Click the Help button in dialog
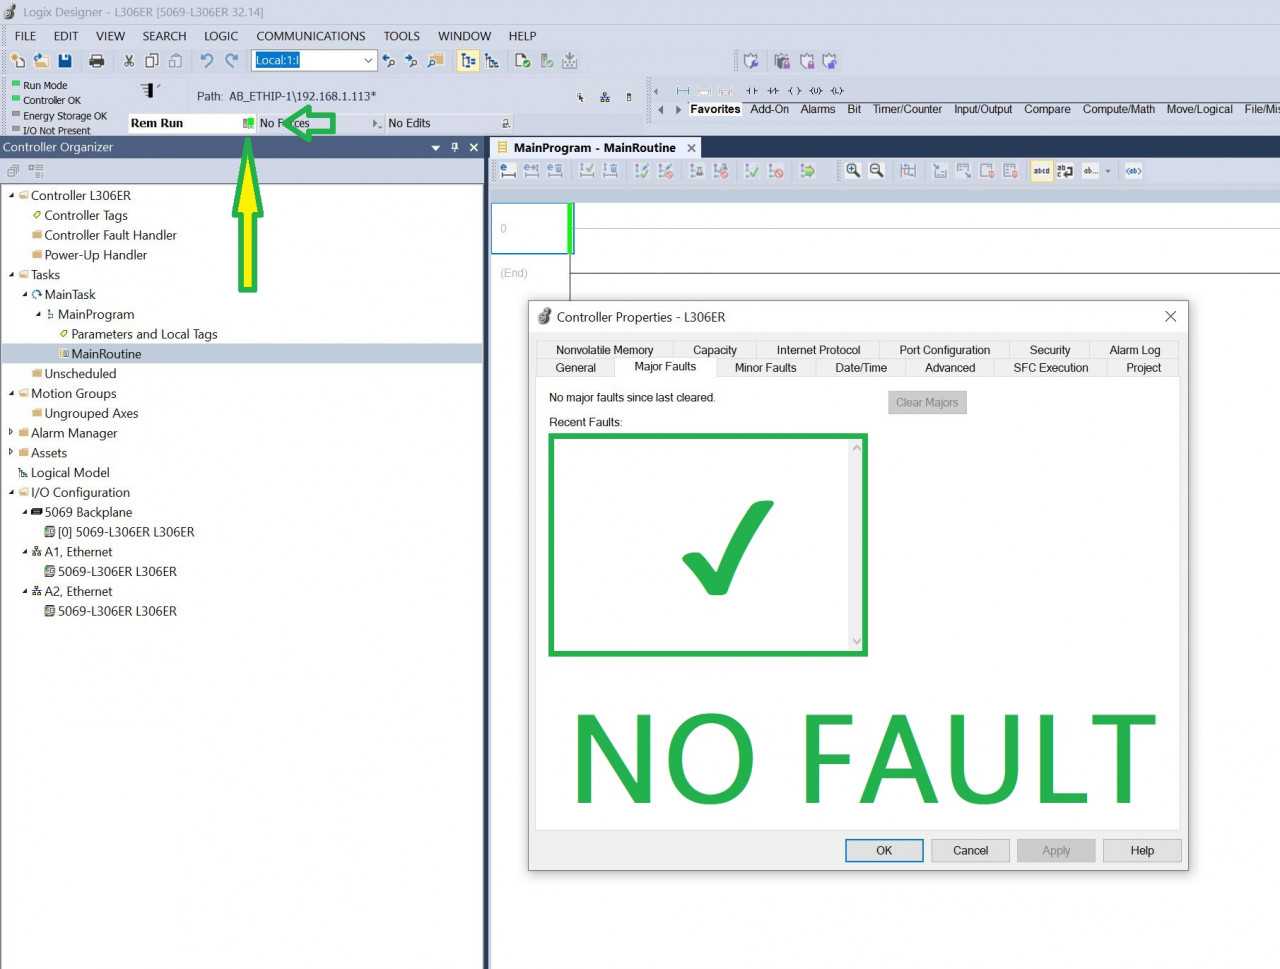Image resolution: width=1280 pixels, height=969 pixels. (1142, 850)
